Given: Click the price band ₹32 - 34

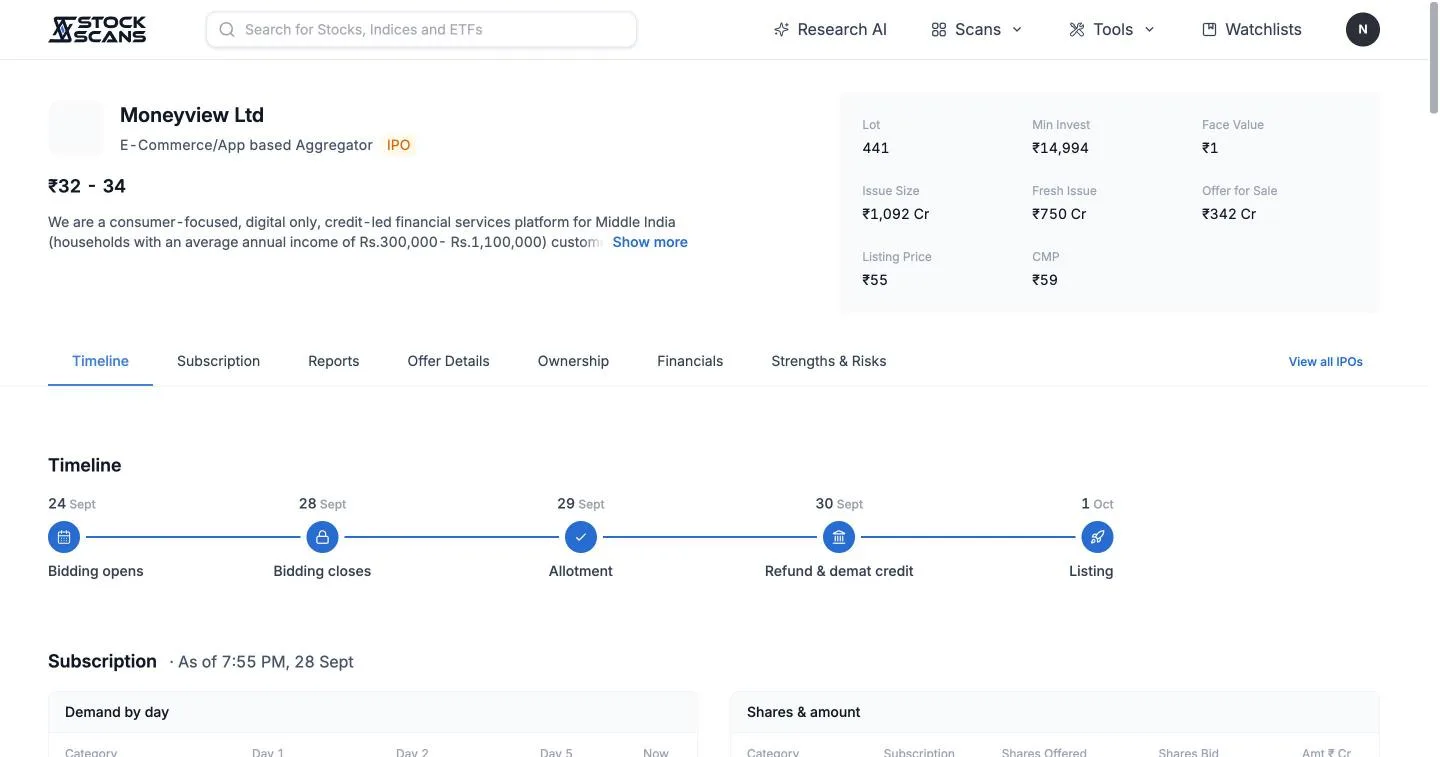Looking at the screenshot, I should pyautogui.click(x=87, y=186).
